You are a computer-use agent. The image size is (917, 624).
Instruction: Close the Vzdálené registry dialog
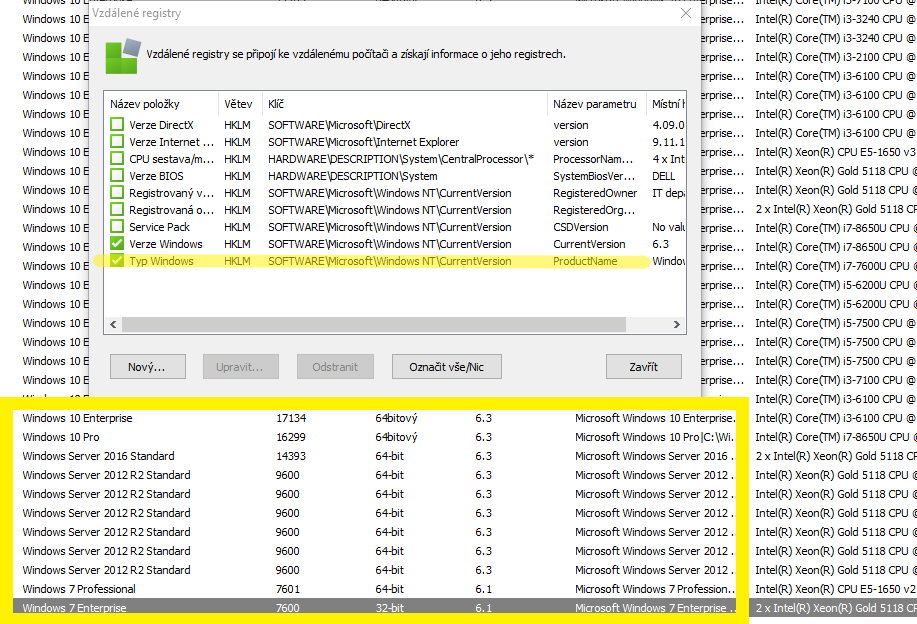click(685, 14)
